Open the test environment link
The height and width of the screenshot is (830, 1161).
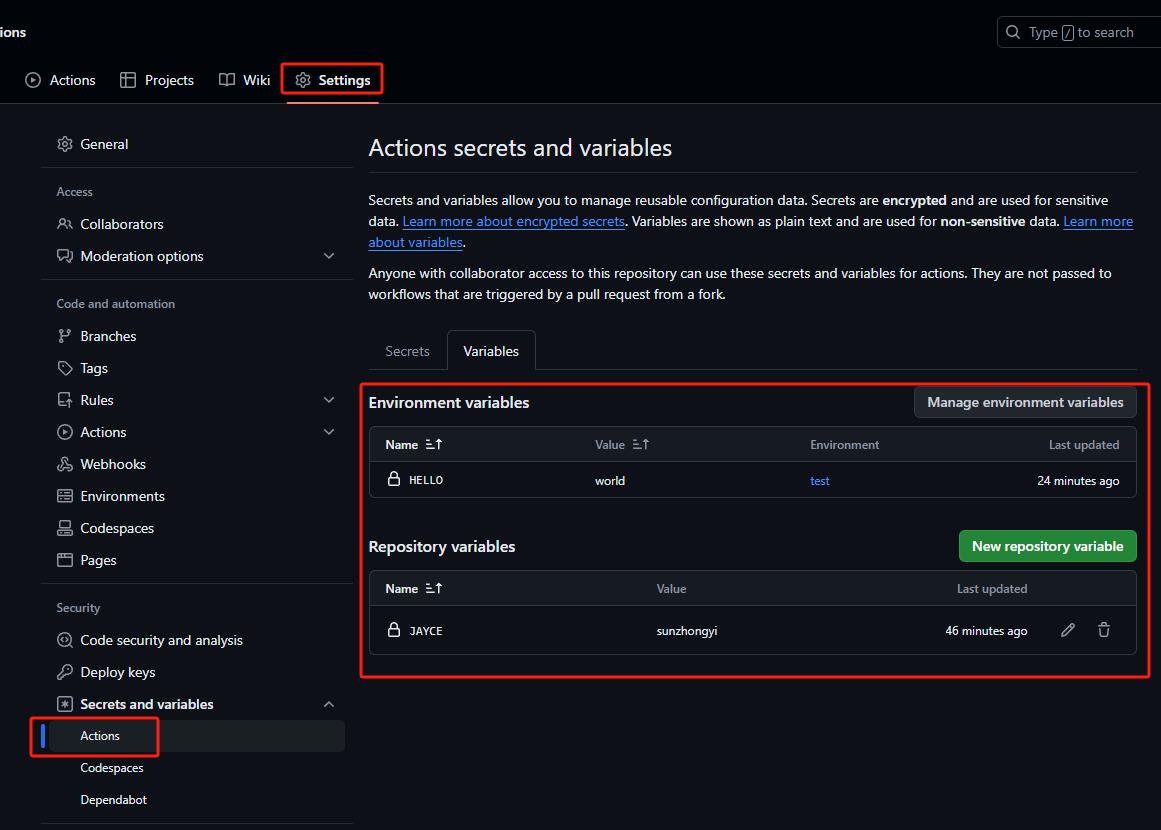click(x=820, y=481)
